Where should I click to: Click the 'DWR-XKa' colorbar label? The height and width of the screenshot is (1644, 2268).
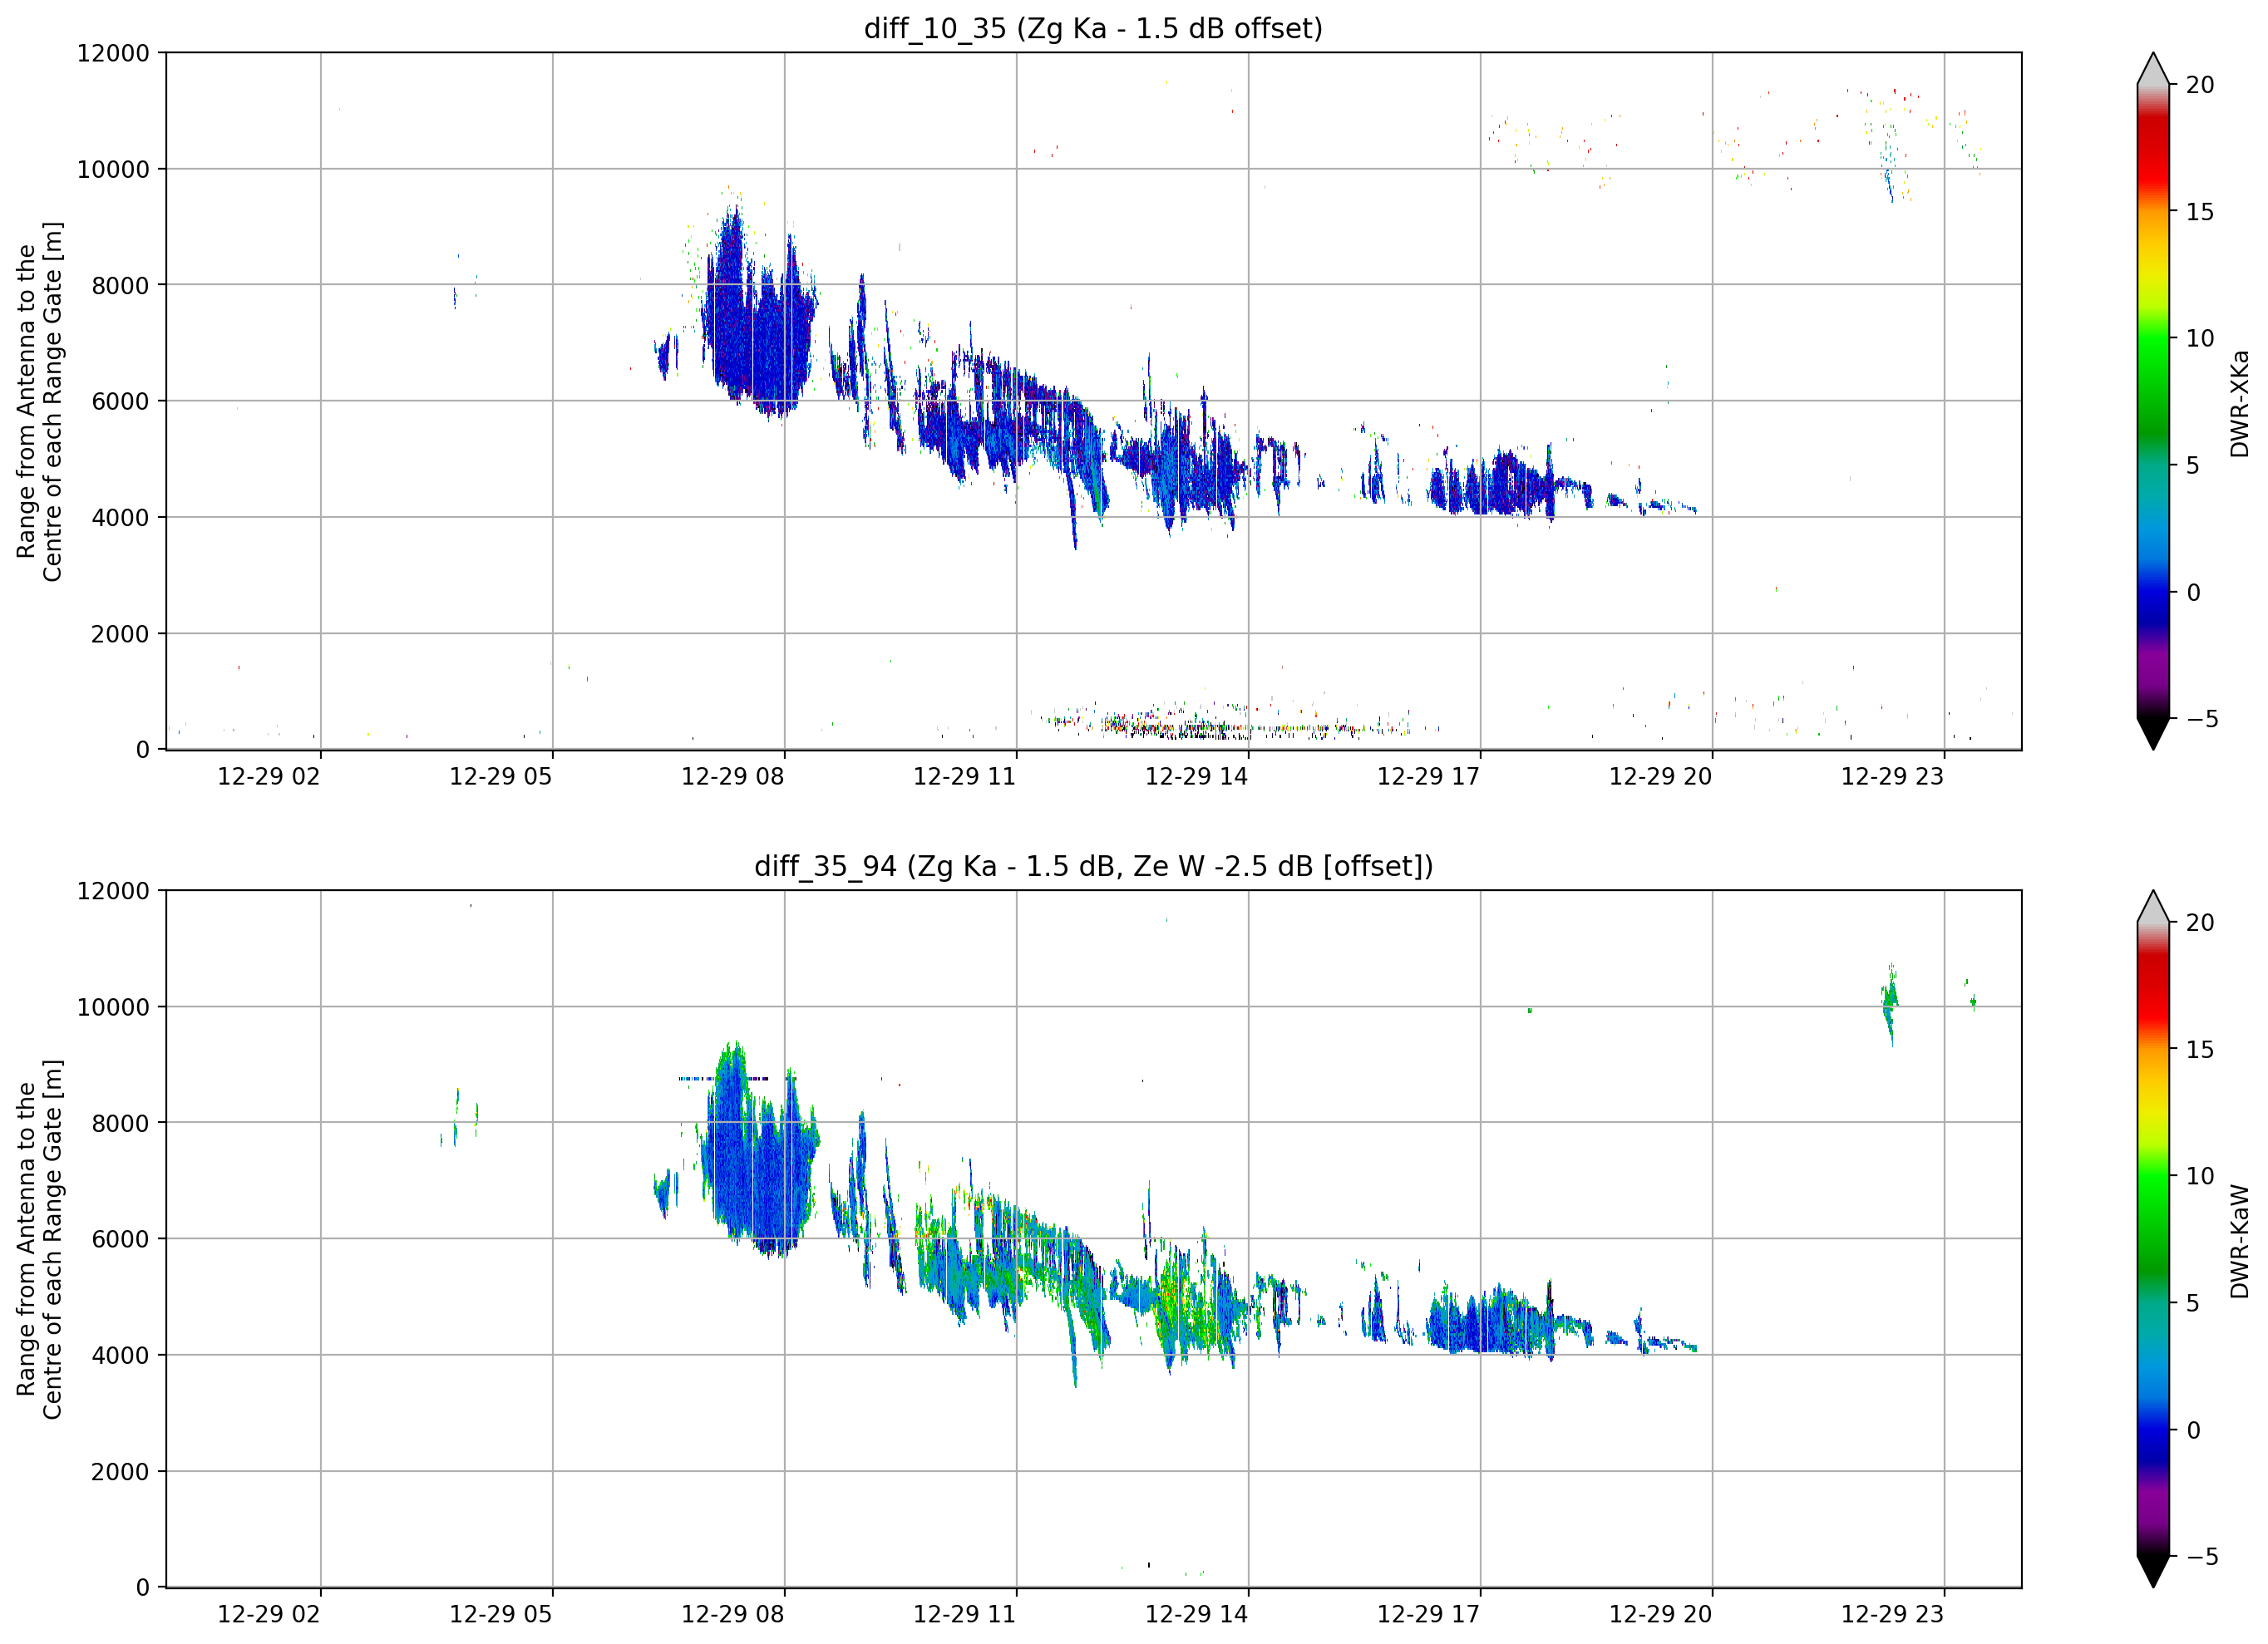click(x=2239, y=403)
